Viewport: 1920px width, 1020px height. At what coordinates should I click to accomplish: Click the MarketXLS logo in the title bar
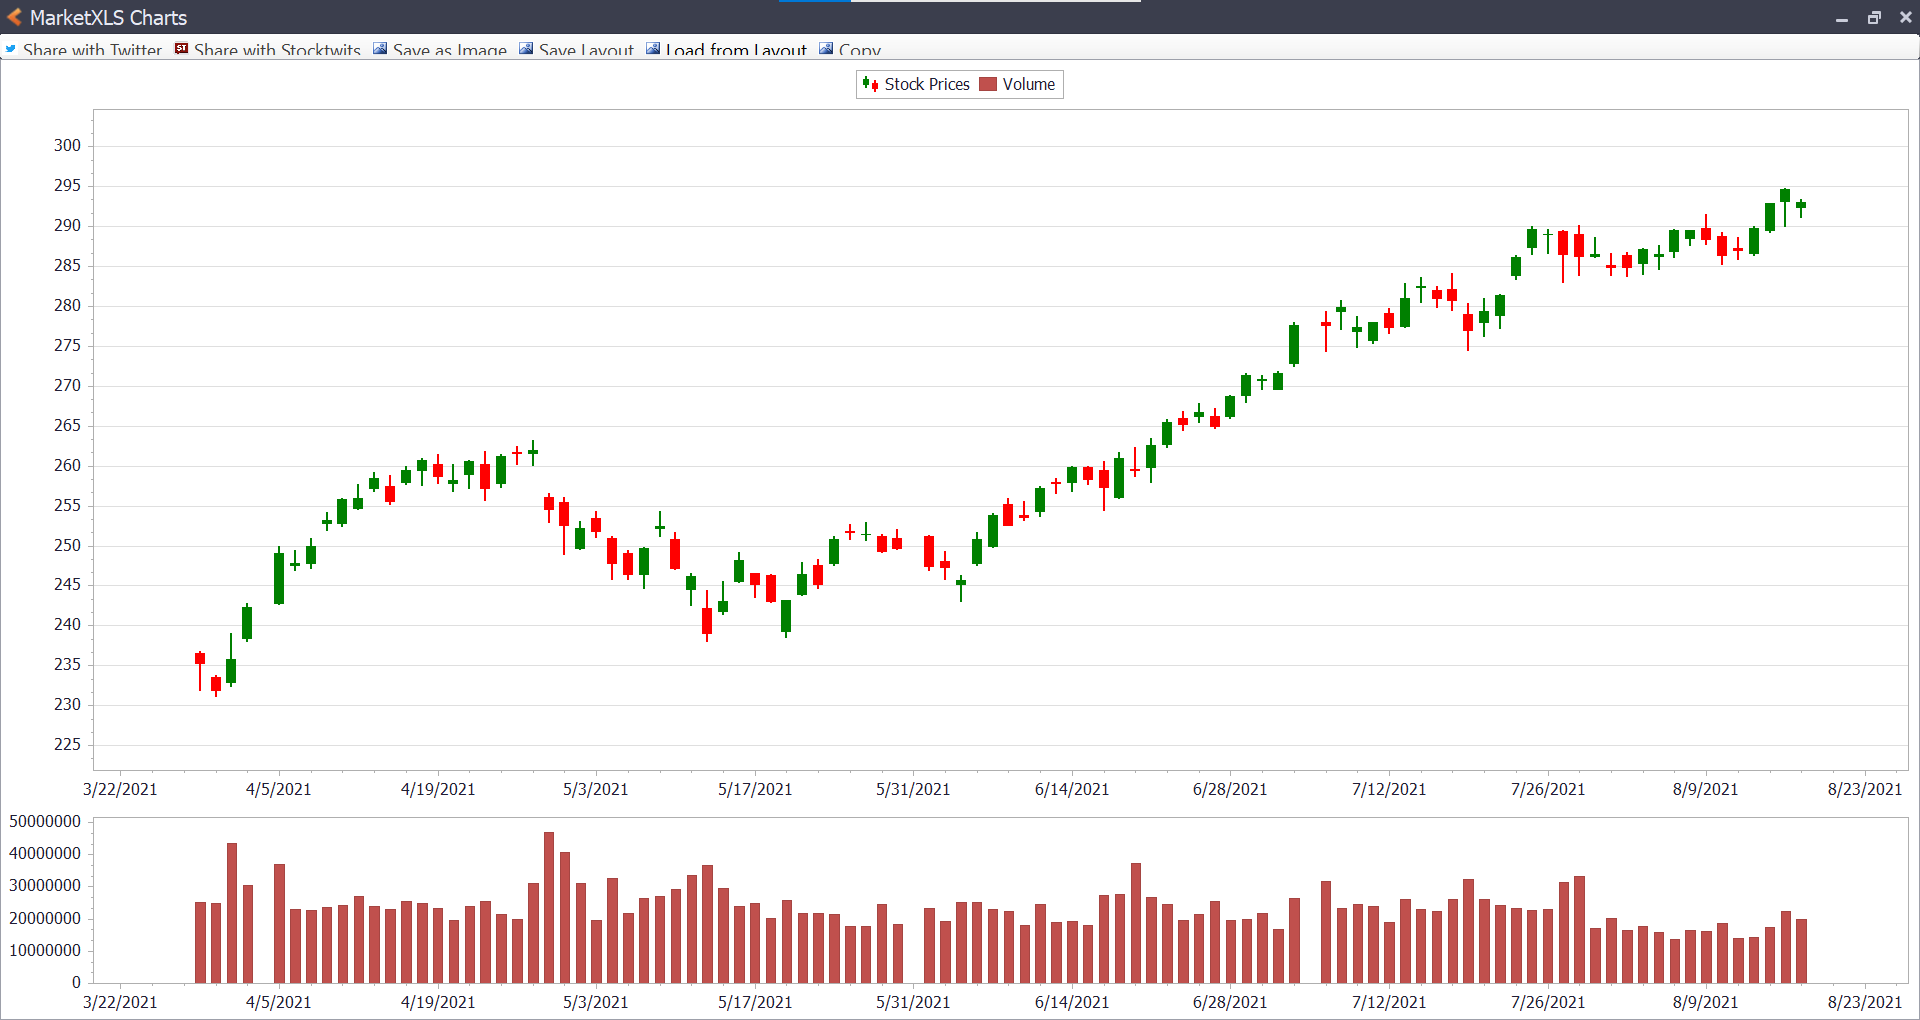(x=13, y=17)
